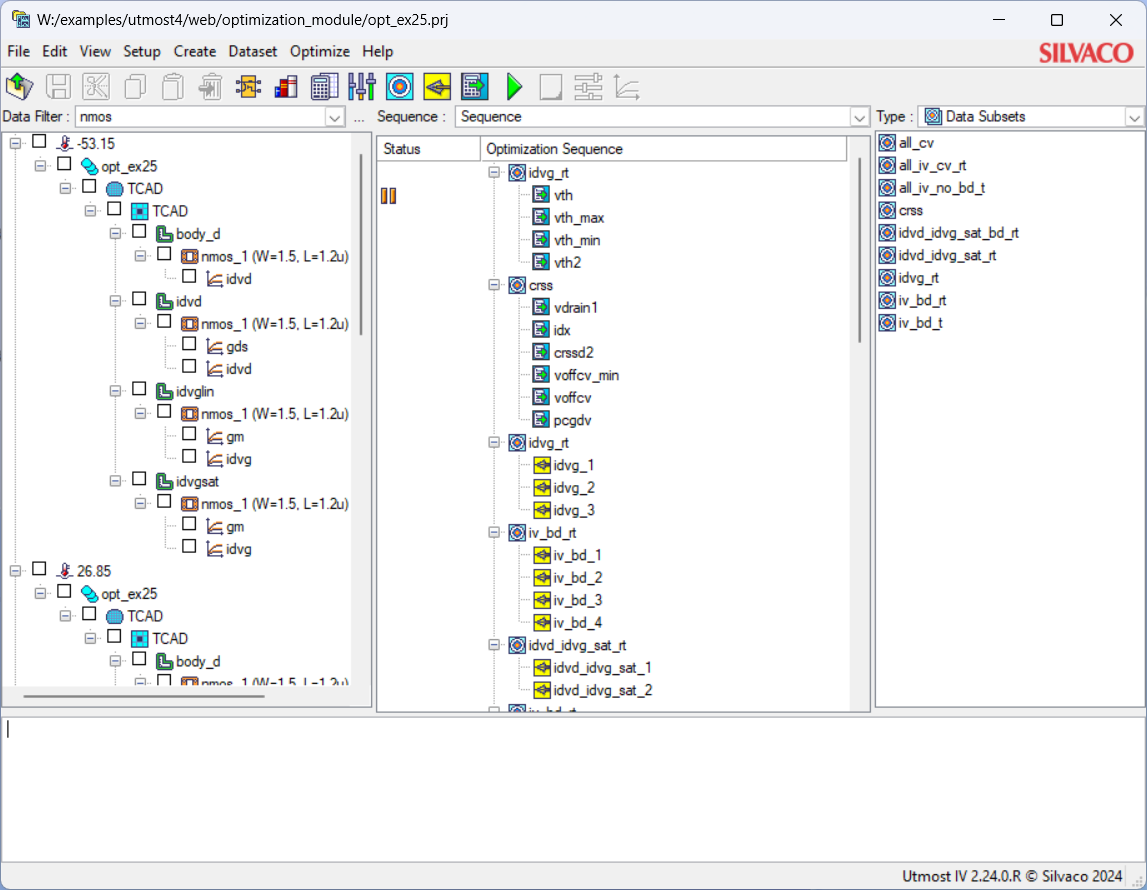The width and height of the screenshot is (1147, 890).
Task: Click the green play run button
Action: tap(514, 86)
